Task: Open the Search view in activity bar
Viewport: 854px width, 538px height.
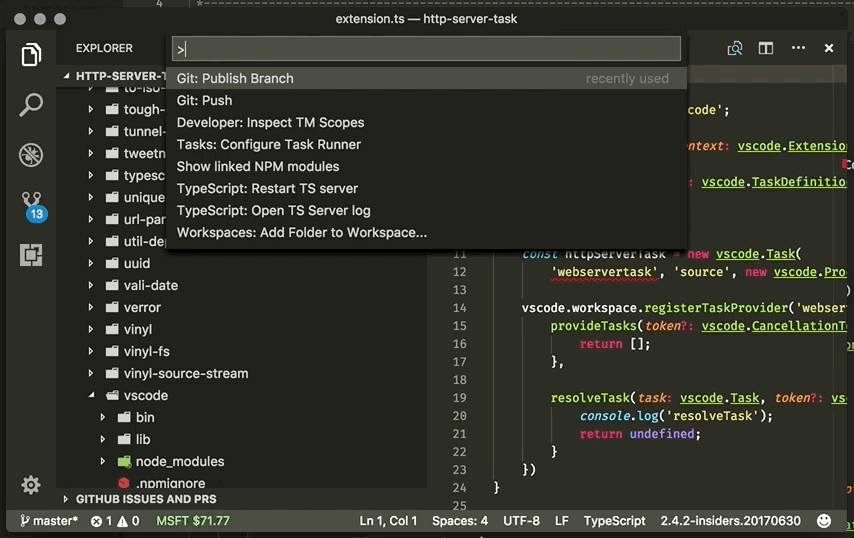Action: click(x=31, y=105)
